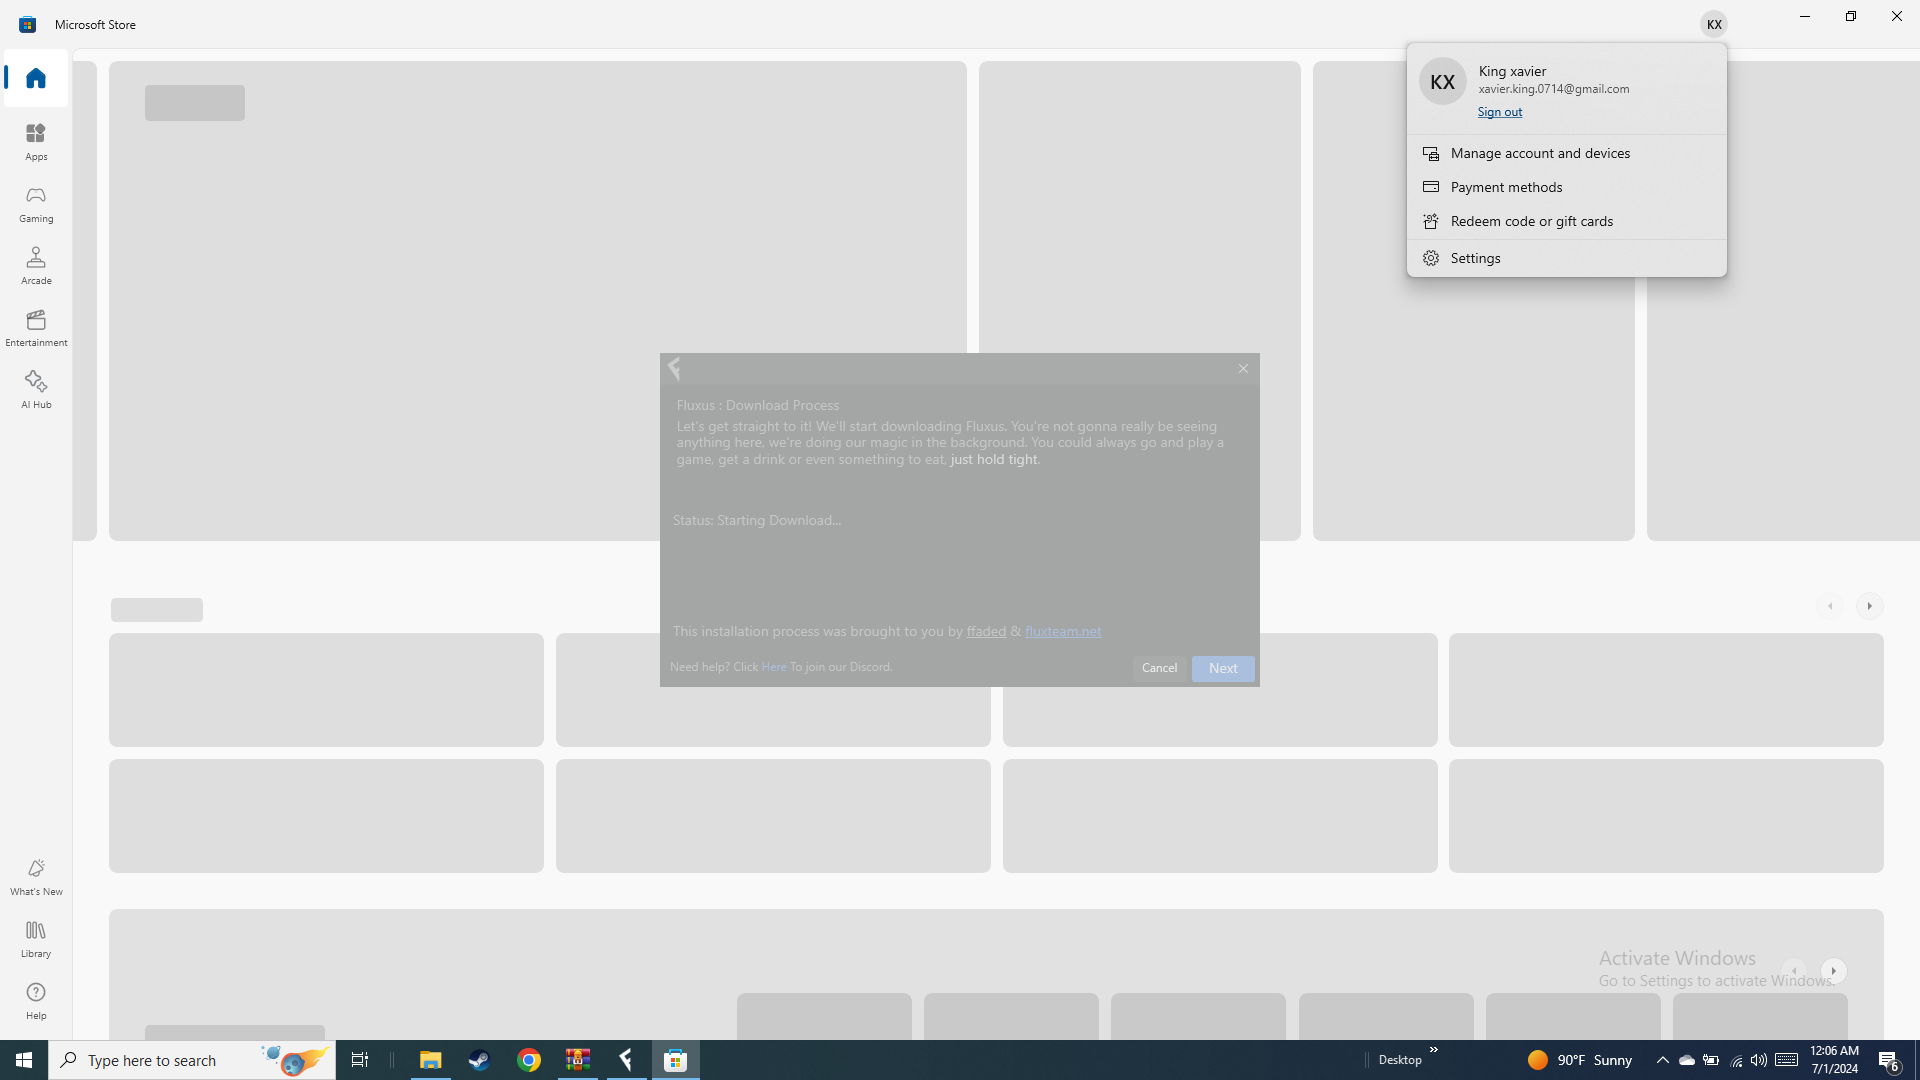Viewport: 1920px width, 1080px height.
Task: Check battery status in system tray
Action: tap(1711, 1060)
